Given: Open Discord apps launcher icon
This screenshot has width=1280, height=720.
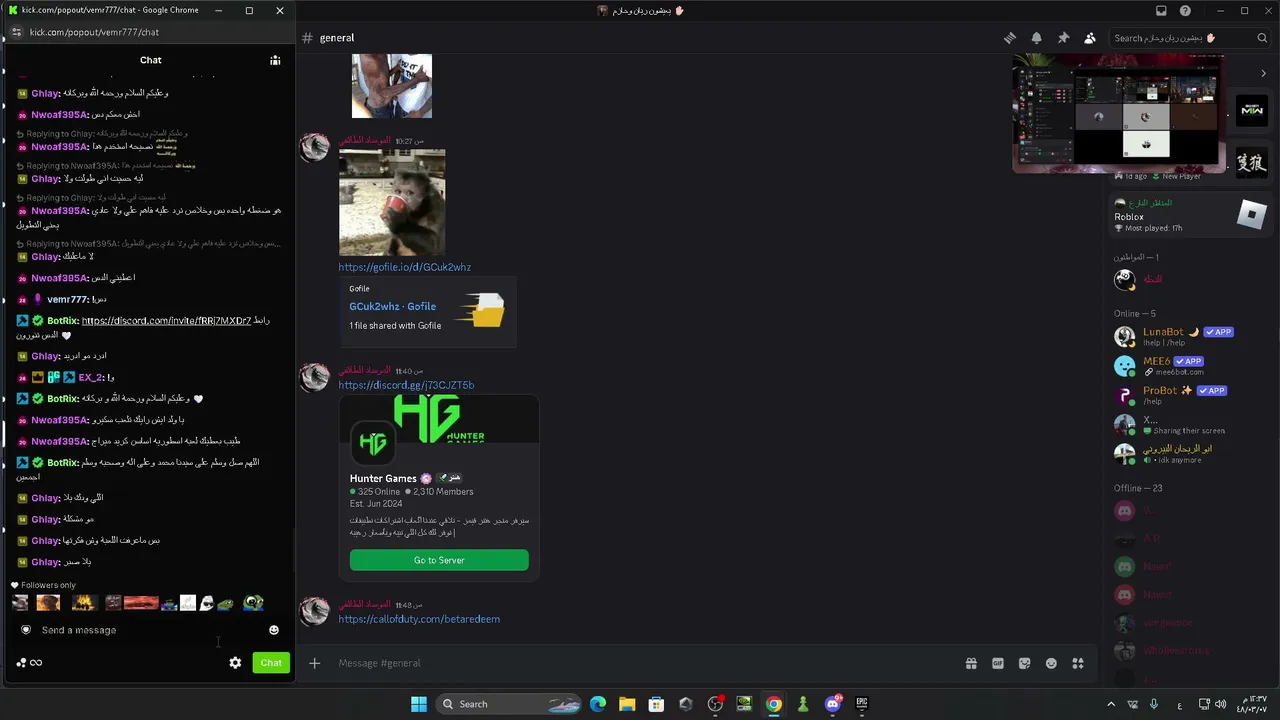Looking at the screenshot, I should 1078,663.
